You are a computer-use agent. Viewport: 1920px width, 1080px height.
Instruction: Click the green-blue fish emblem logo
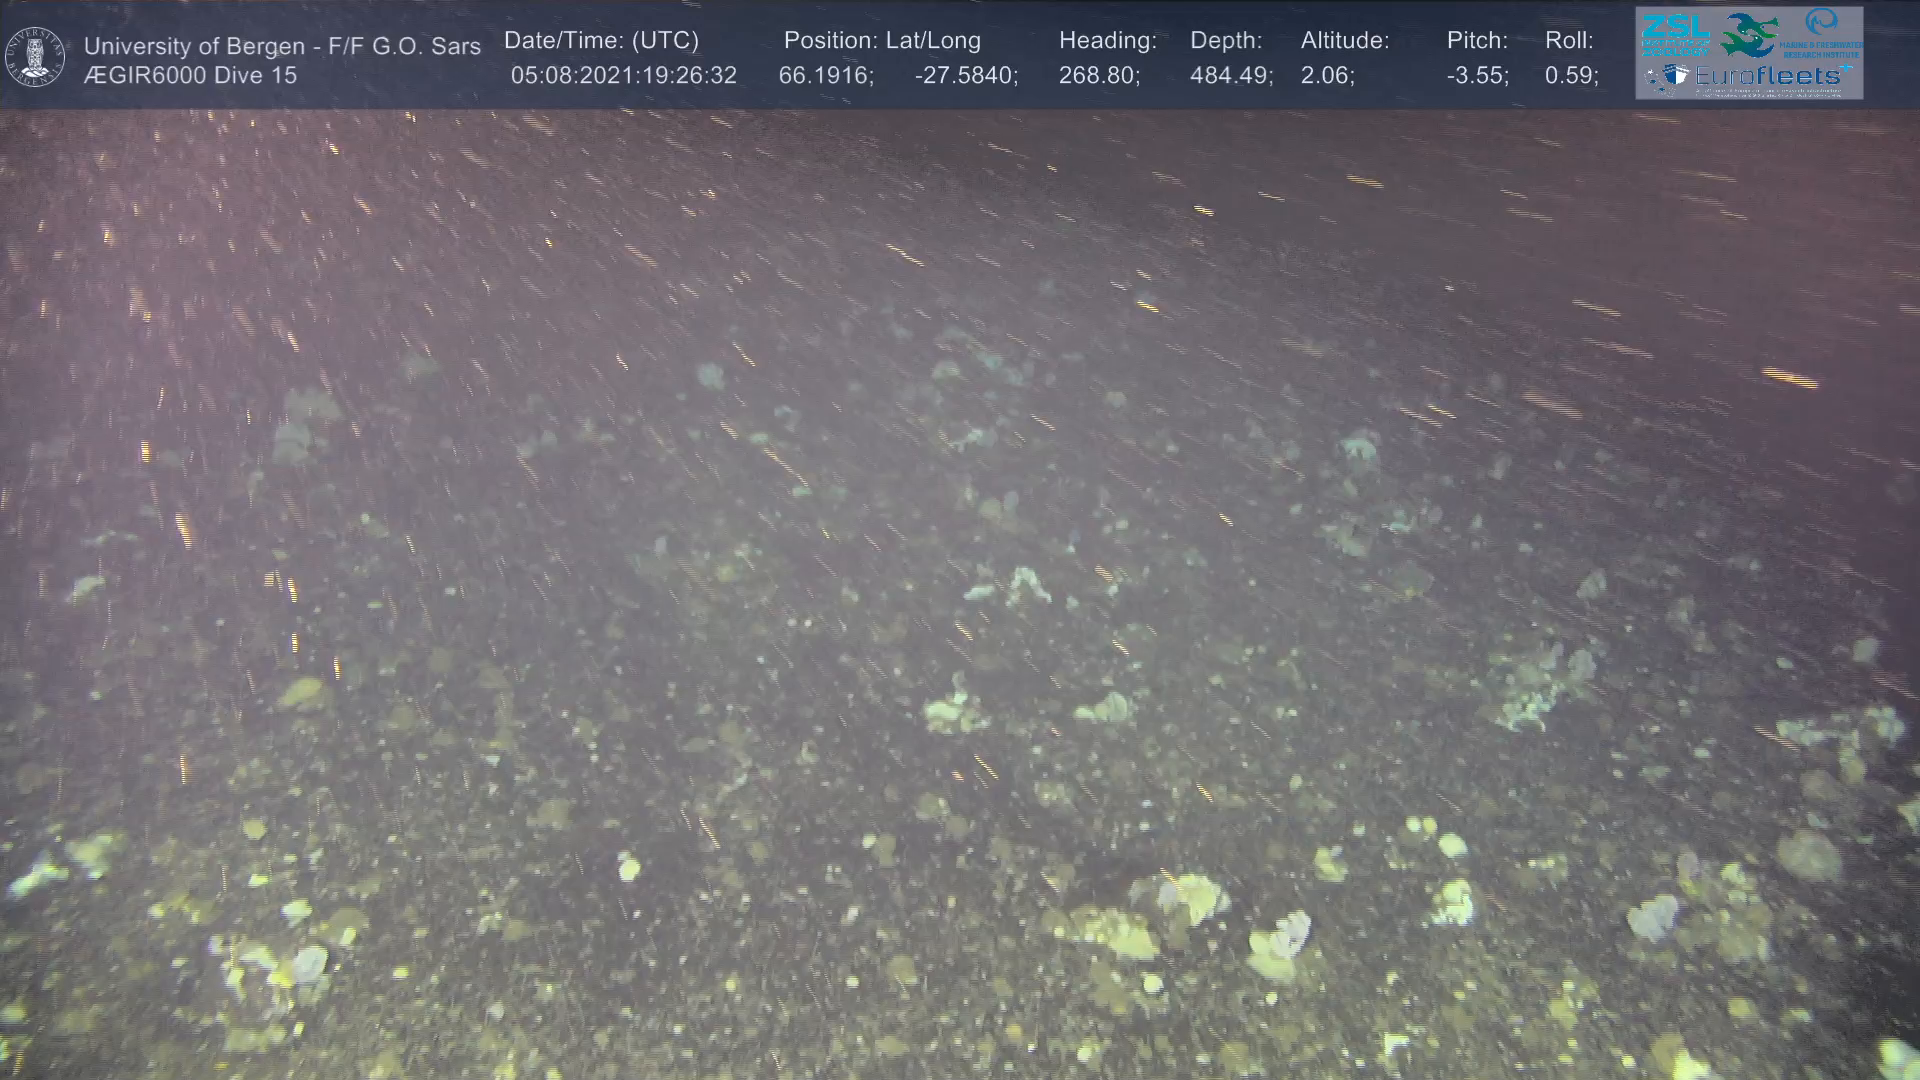point(1748,35)
